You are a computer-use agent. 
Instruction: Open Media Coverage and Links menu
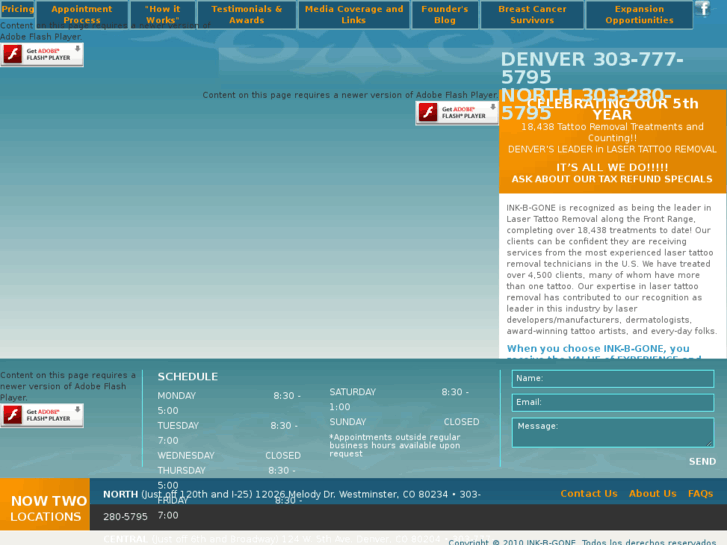point(354,14)
